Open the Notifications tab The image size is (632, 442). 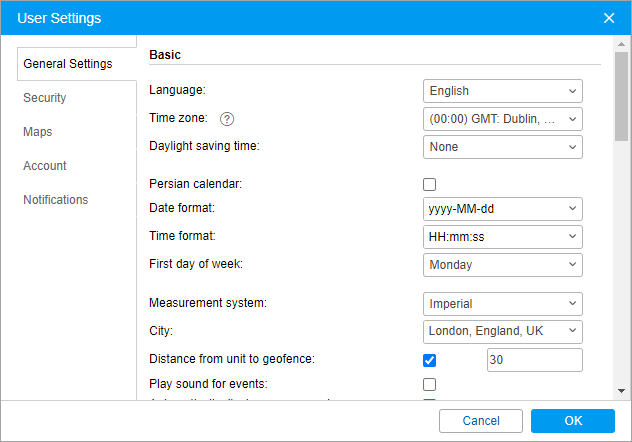coord(55,200)
